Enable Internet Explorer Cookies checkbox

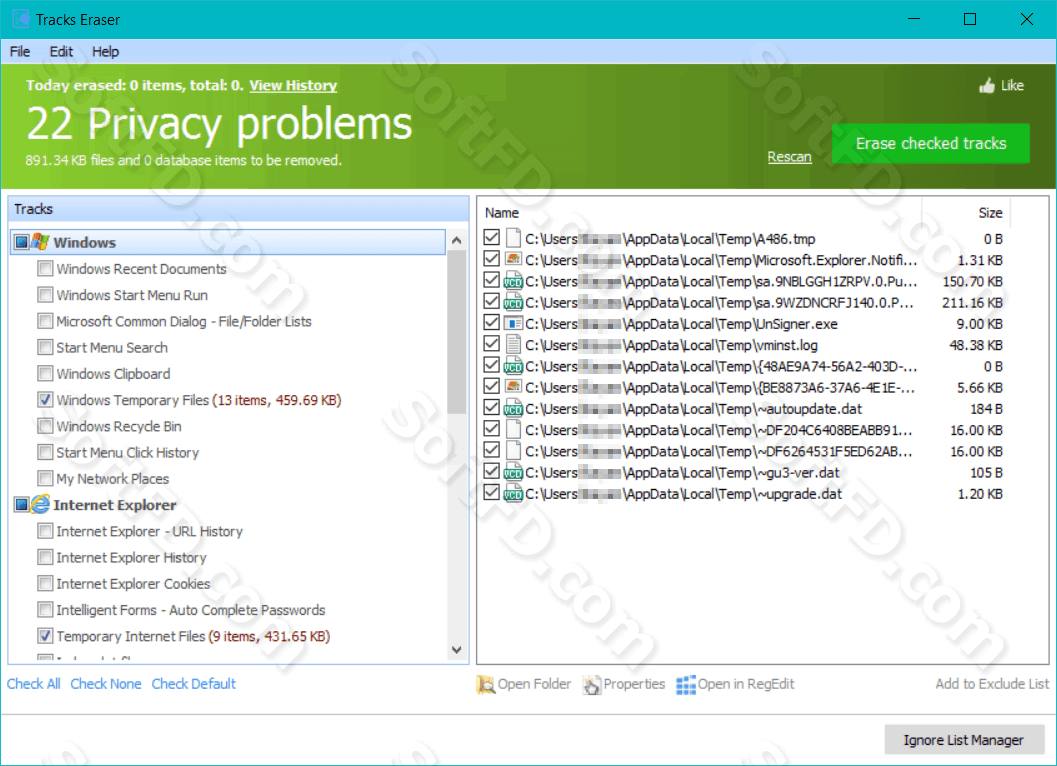45,583
